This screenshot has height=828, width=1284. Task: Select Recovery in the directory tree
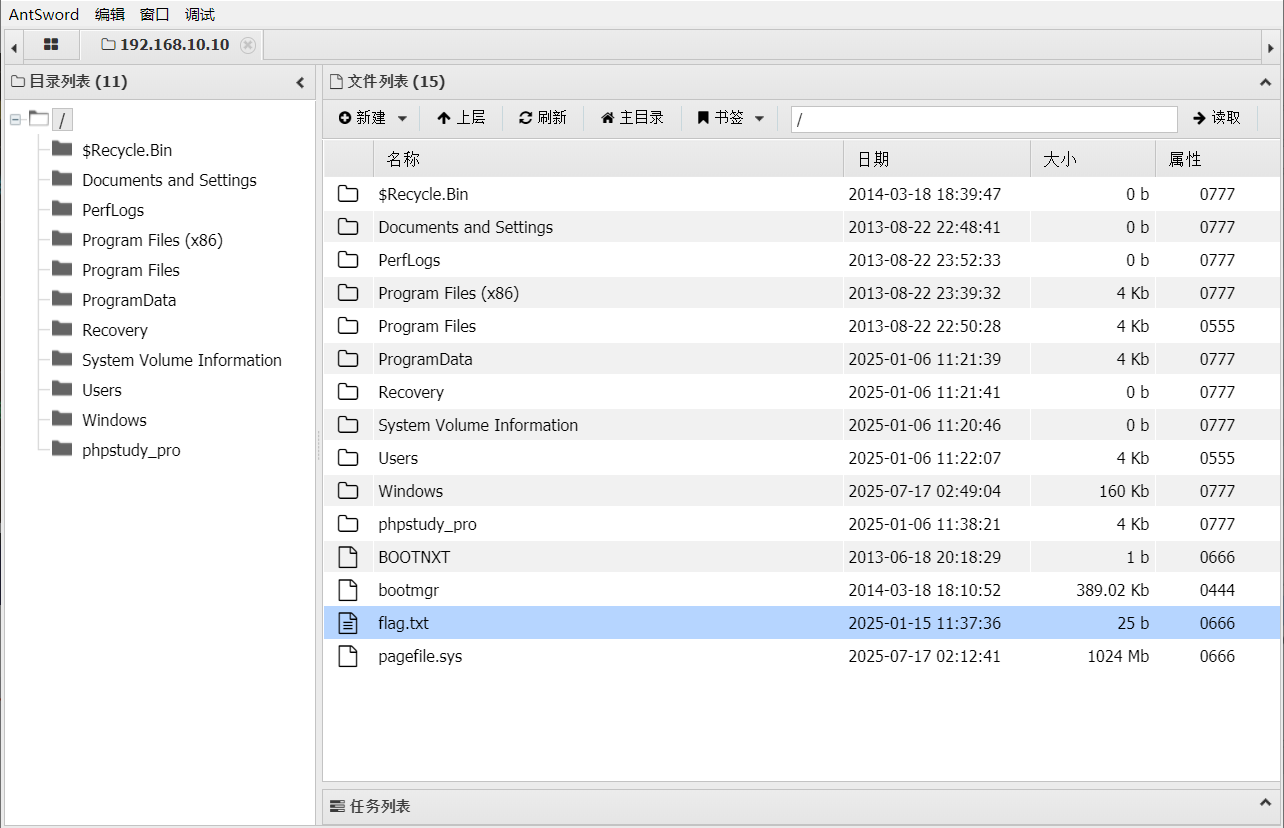[x=115, y=330]
